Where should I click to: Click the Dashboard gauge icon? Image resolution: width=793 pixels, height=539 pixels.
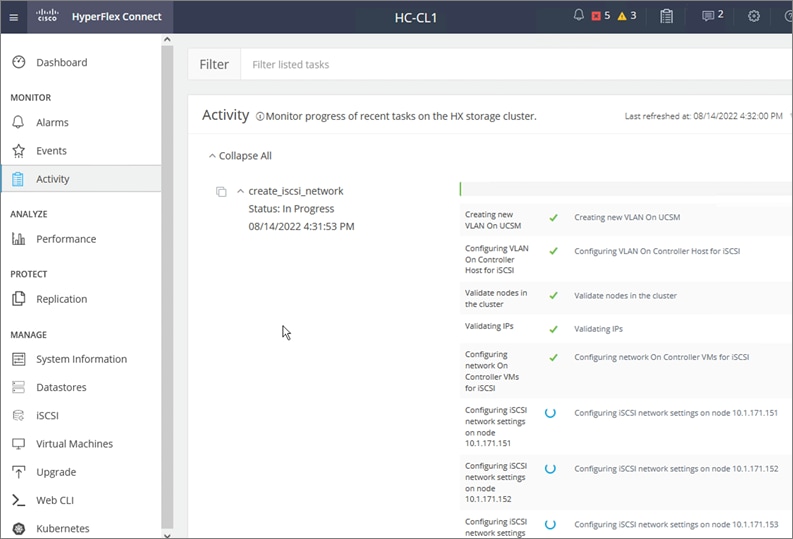(19, 62)
